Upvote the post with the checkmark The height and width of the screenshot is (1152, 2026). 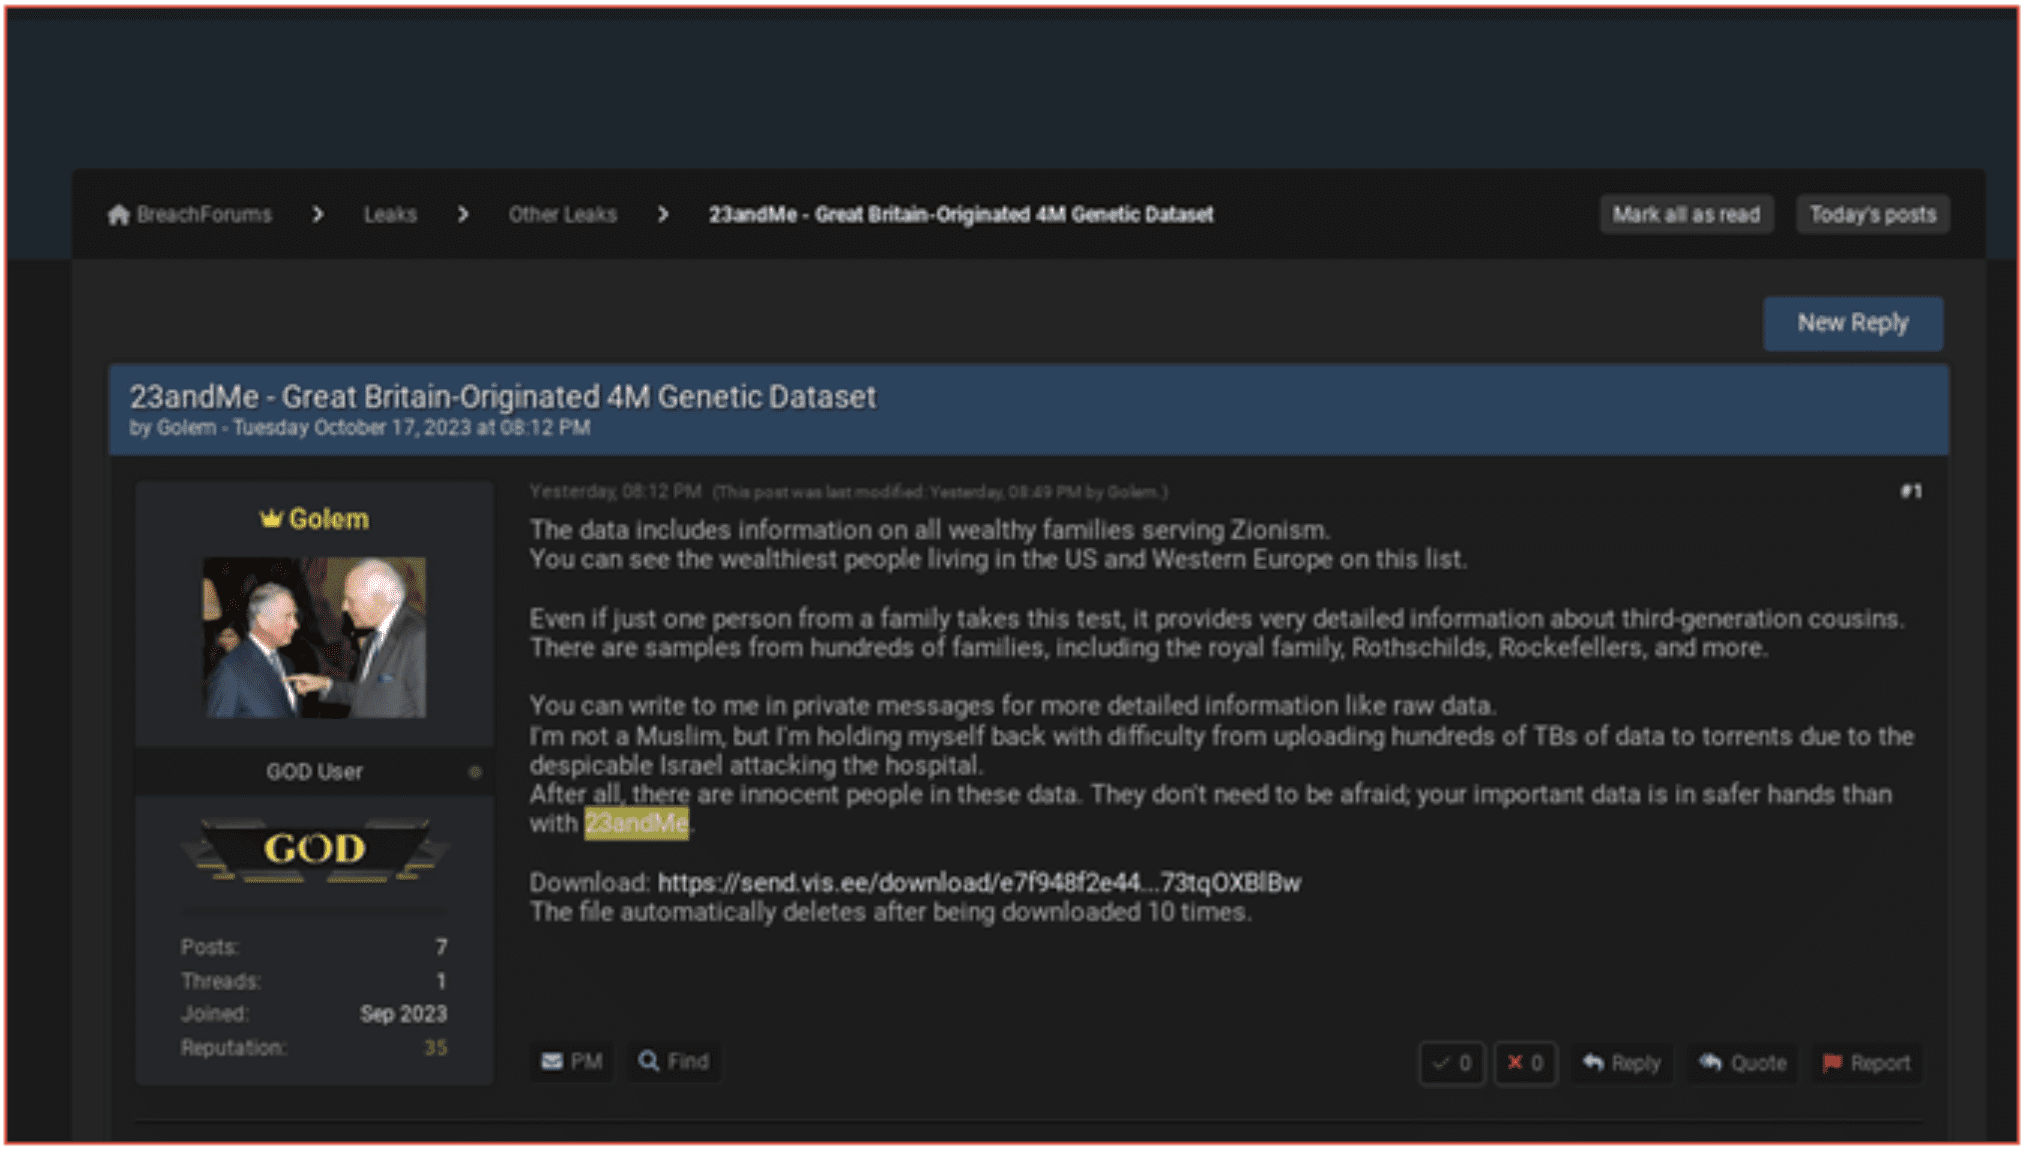coord(1451,1063)
